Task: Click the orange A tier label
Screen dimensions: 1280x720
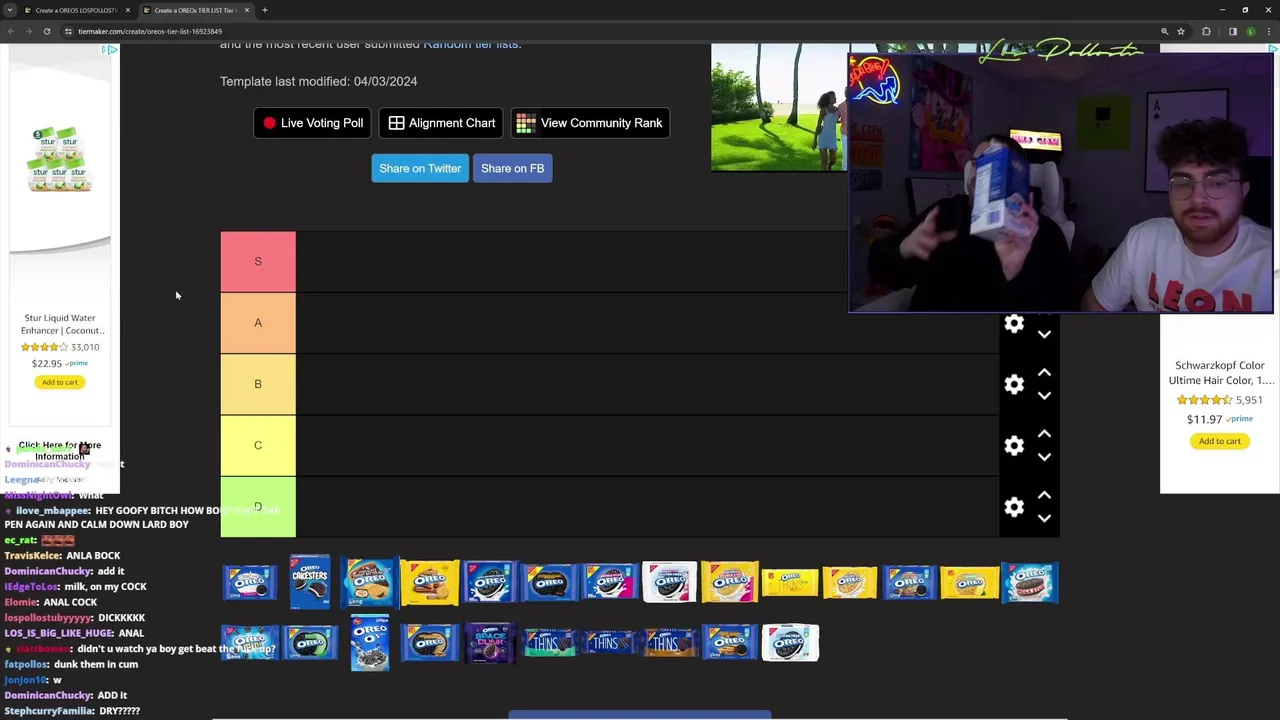Action: click(258, 323)
